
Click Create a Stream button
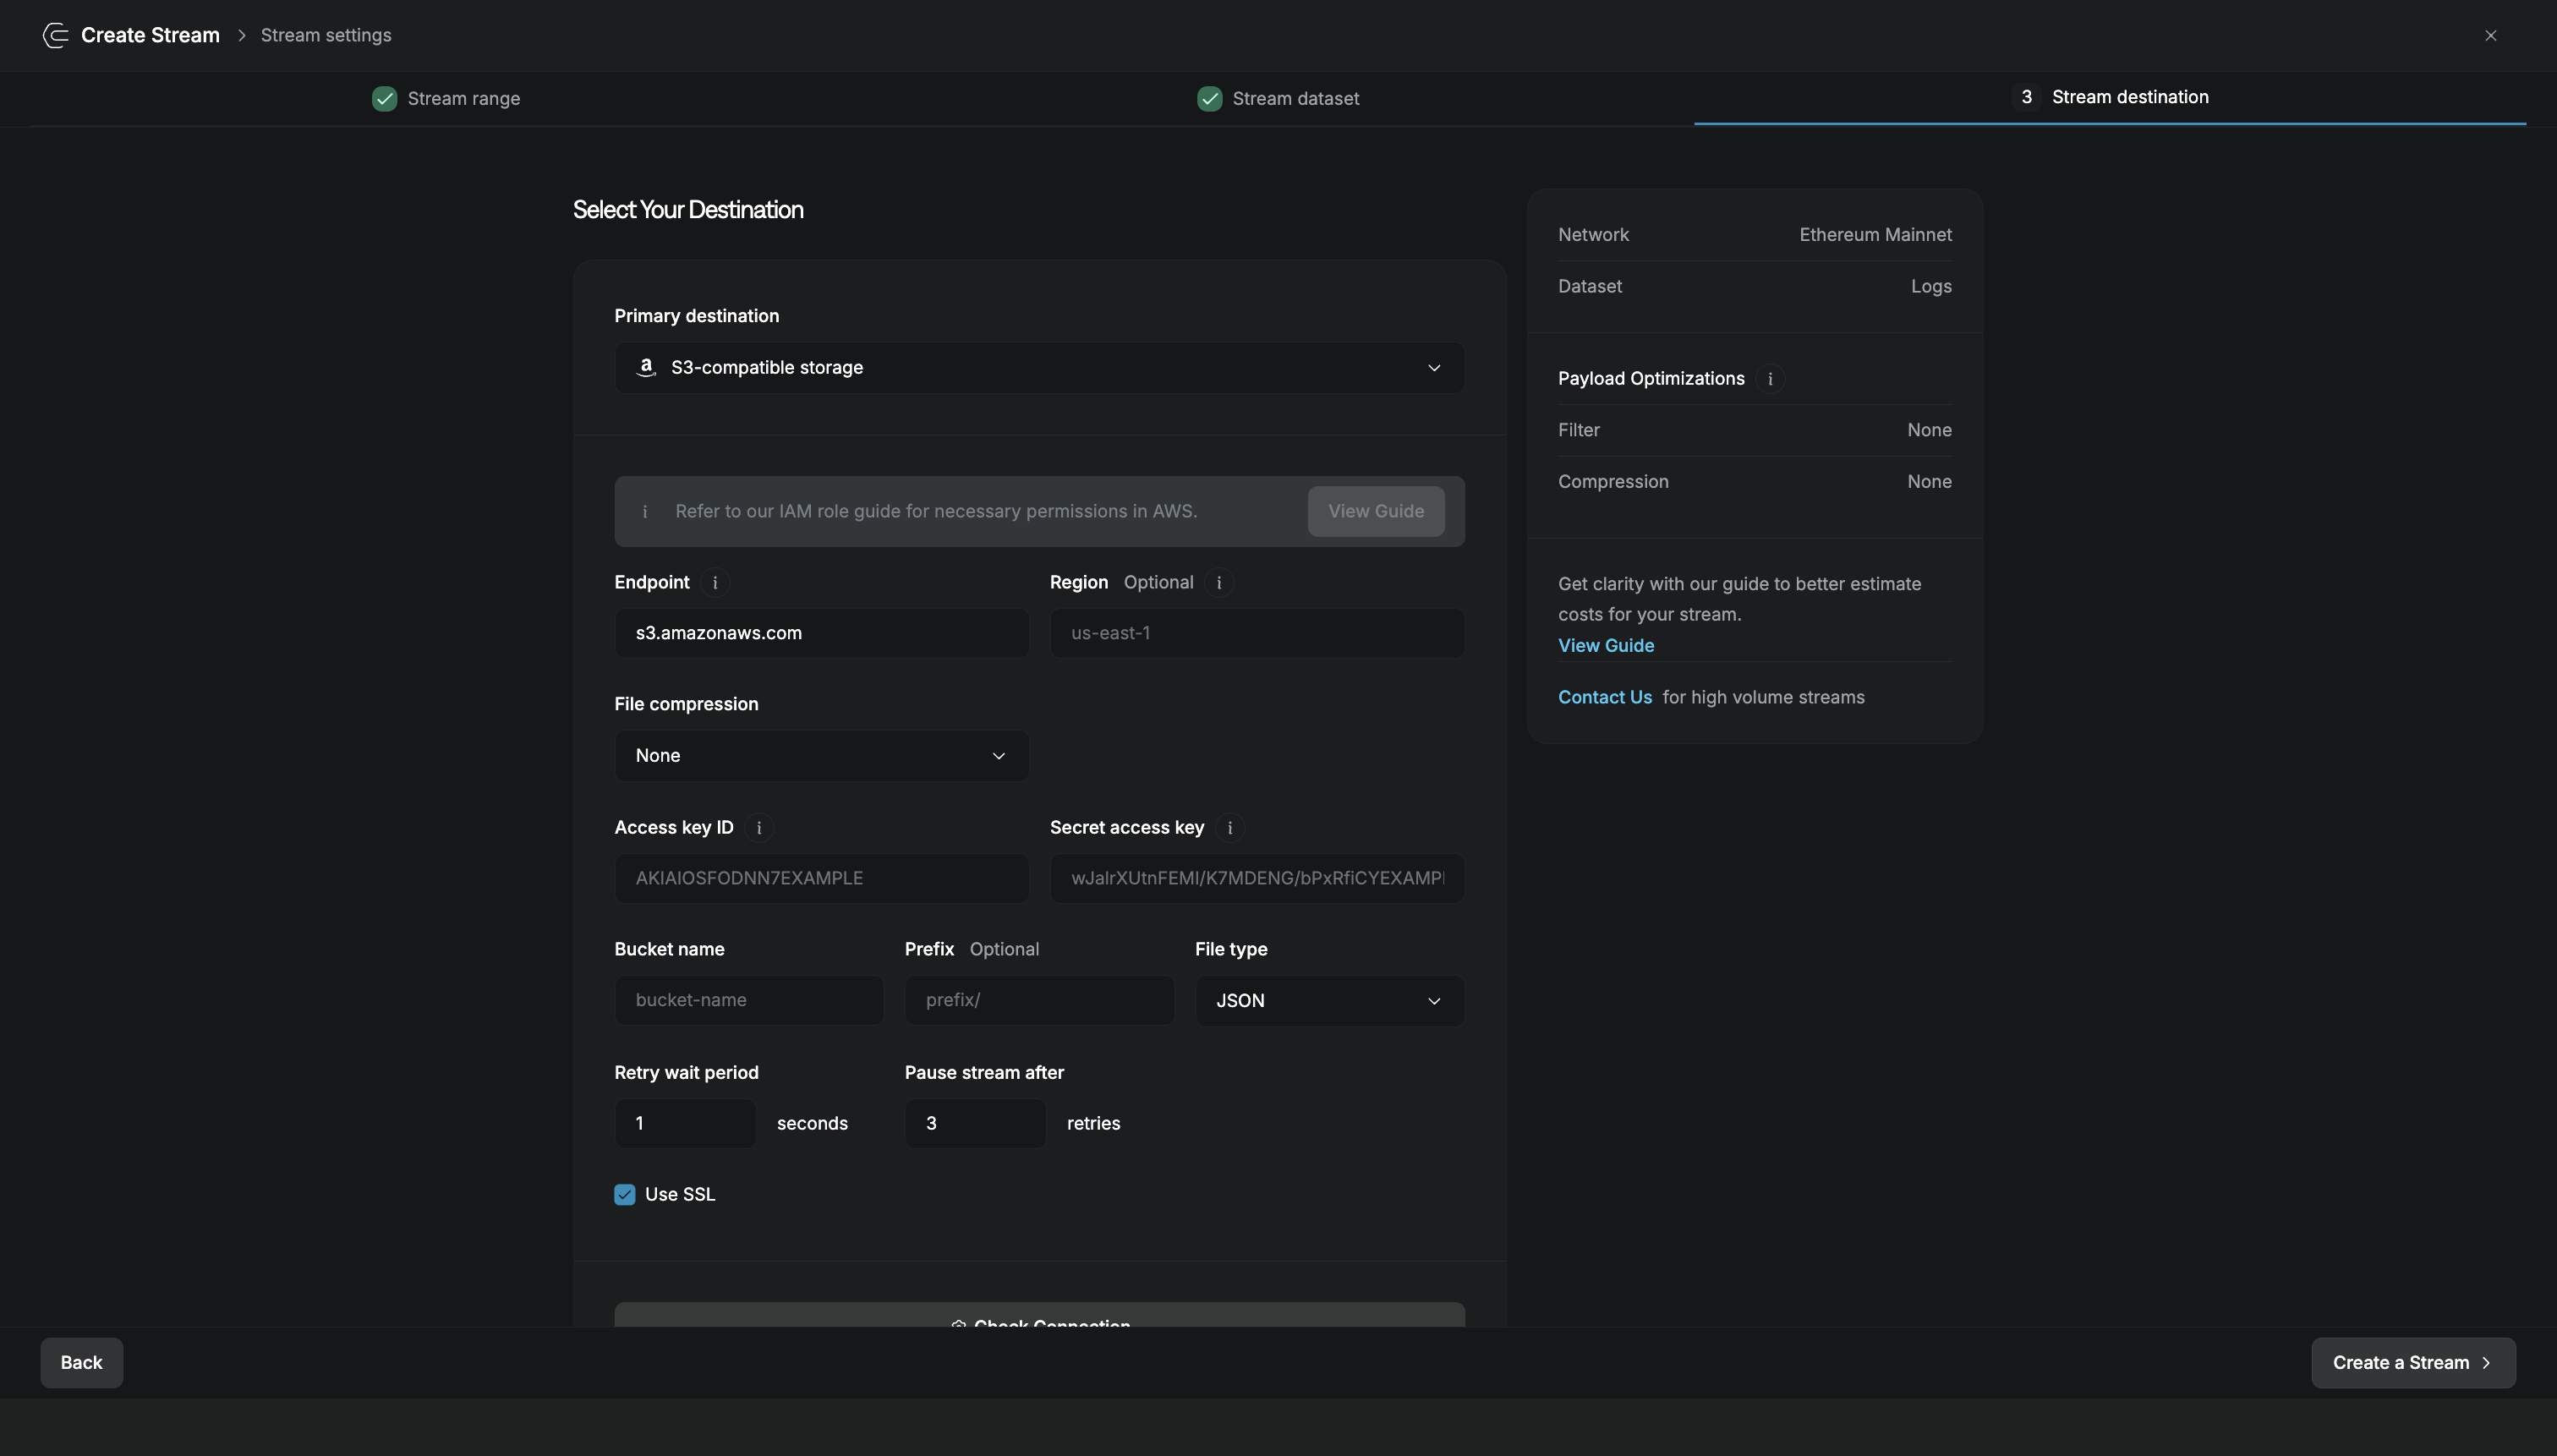point(2413,1363)
